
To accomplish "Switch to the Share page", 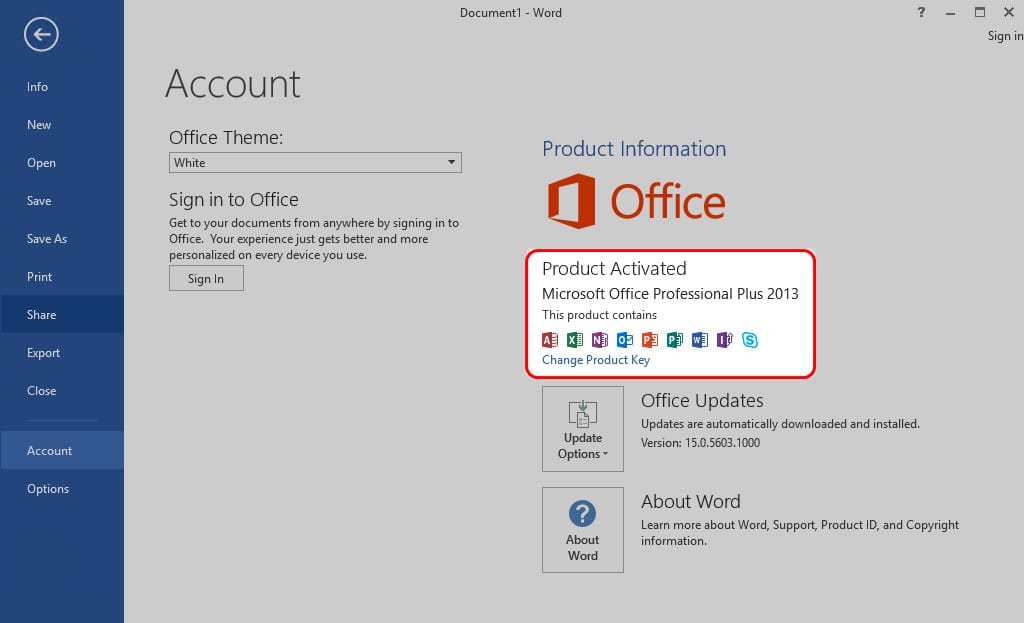I will 62,314.
